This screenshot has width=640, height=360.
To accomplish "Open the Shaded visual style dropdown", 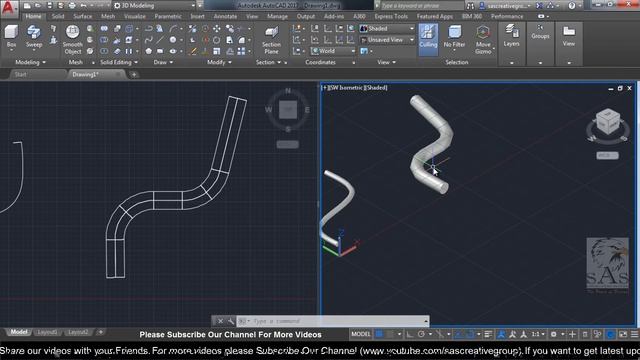I will click(x=387, y=29).
